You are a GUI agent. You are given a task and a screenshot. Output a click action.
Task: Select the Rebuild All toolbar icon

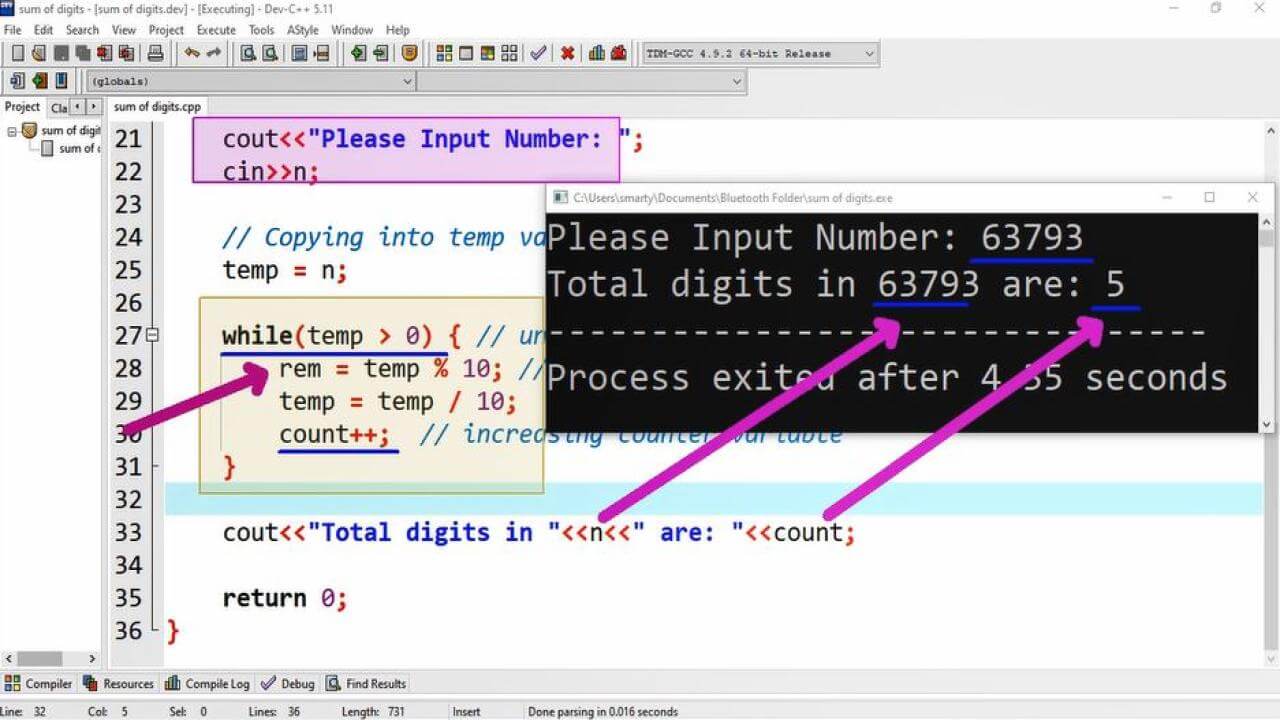(x=510, y=54)
